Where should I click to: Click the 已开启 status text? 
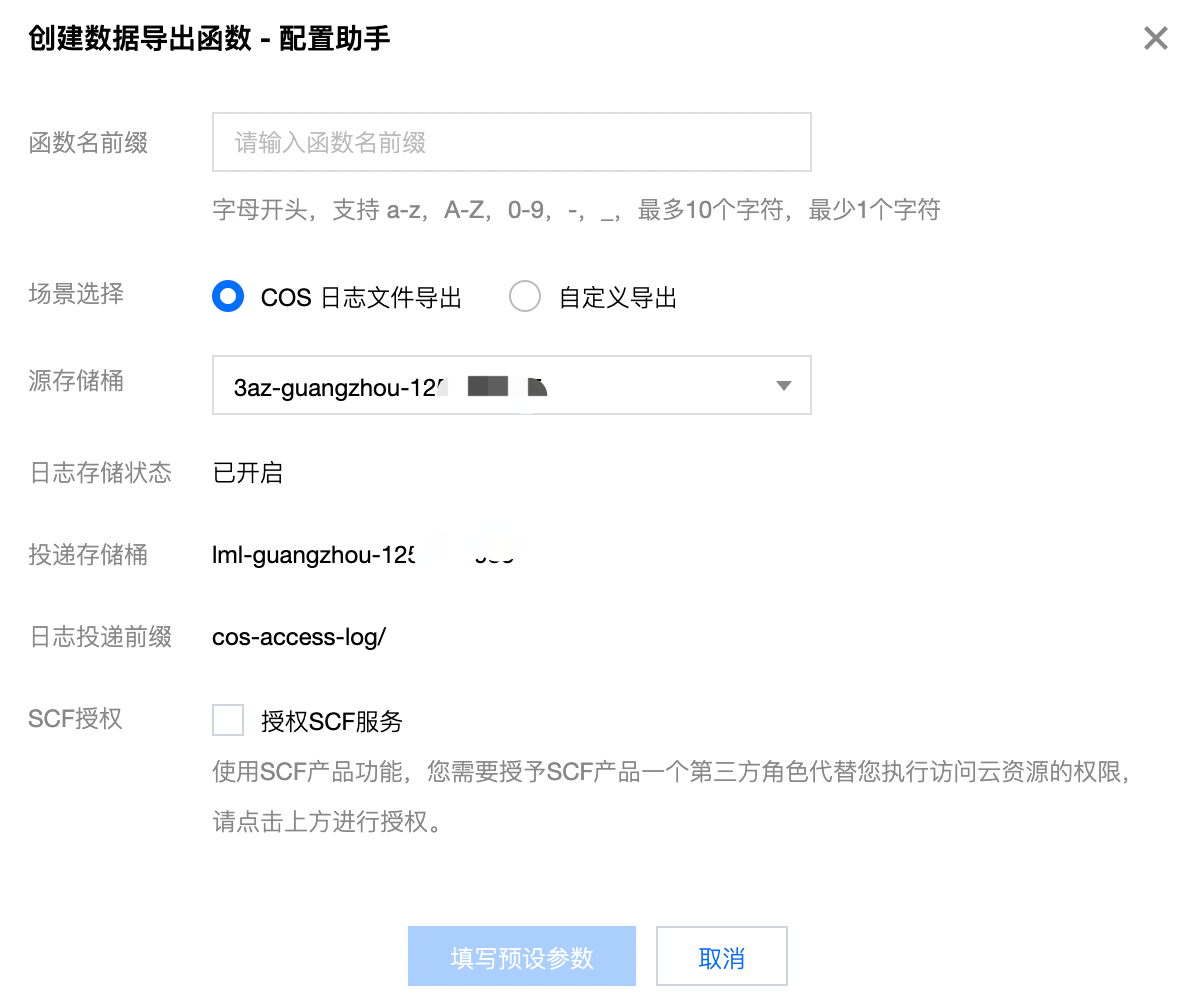[248, 473]
